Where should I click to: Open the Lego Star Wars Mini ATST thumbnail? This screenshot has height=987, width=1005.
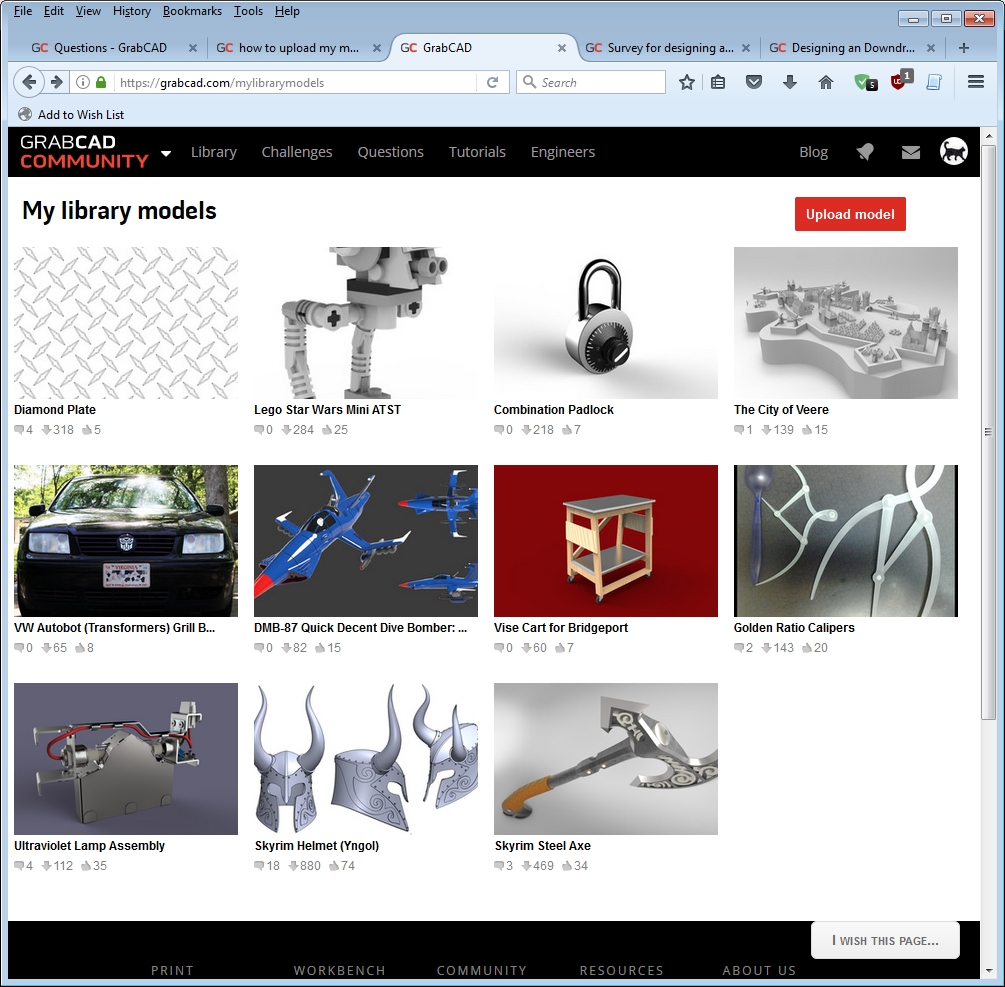366,323
